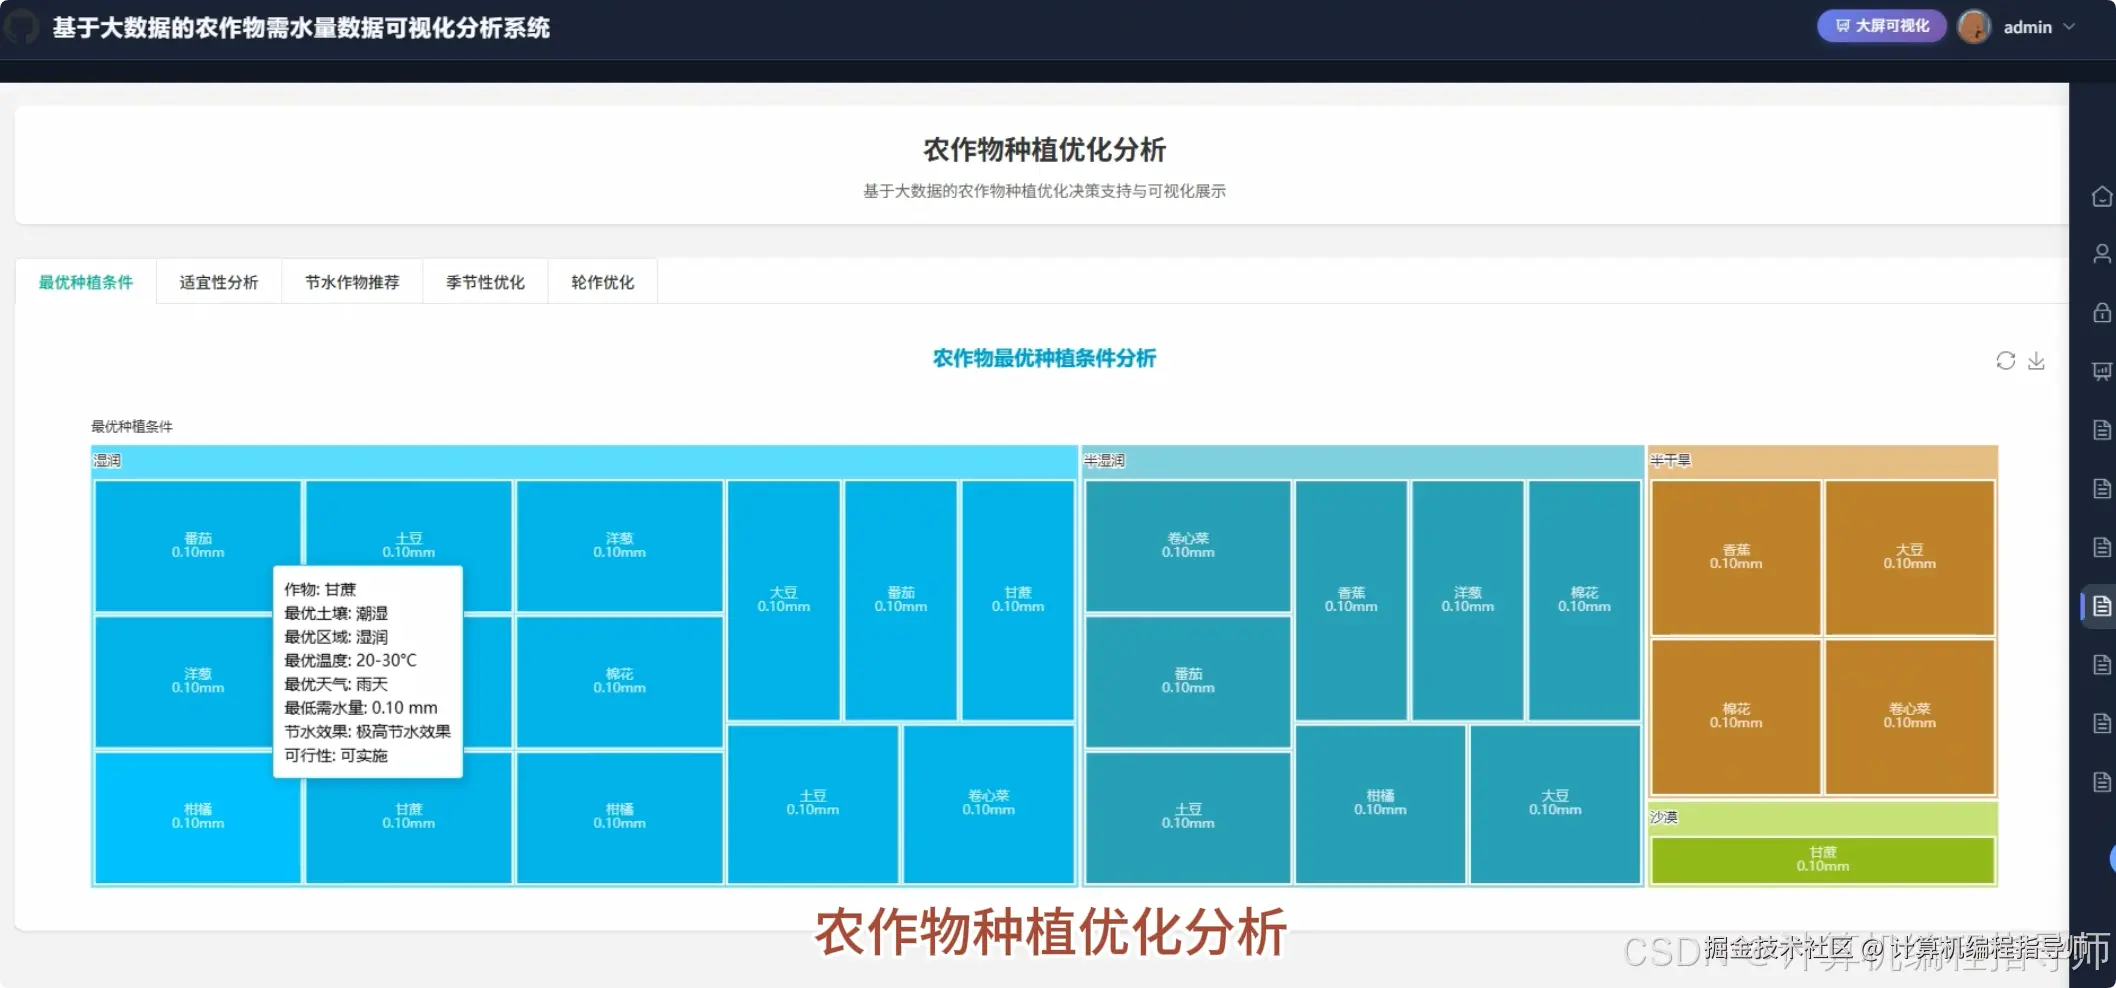Select the 卷心菜 block in 半湿润 group

tap(1188, 545)
